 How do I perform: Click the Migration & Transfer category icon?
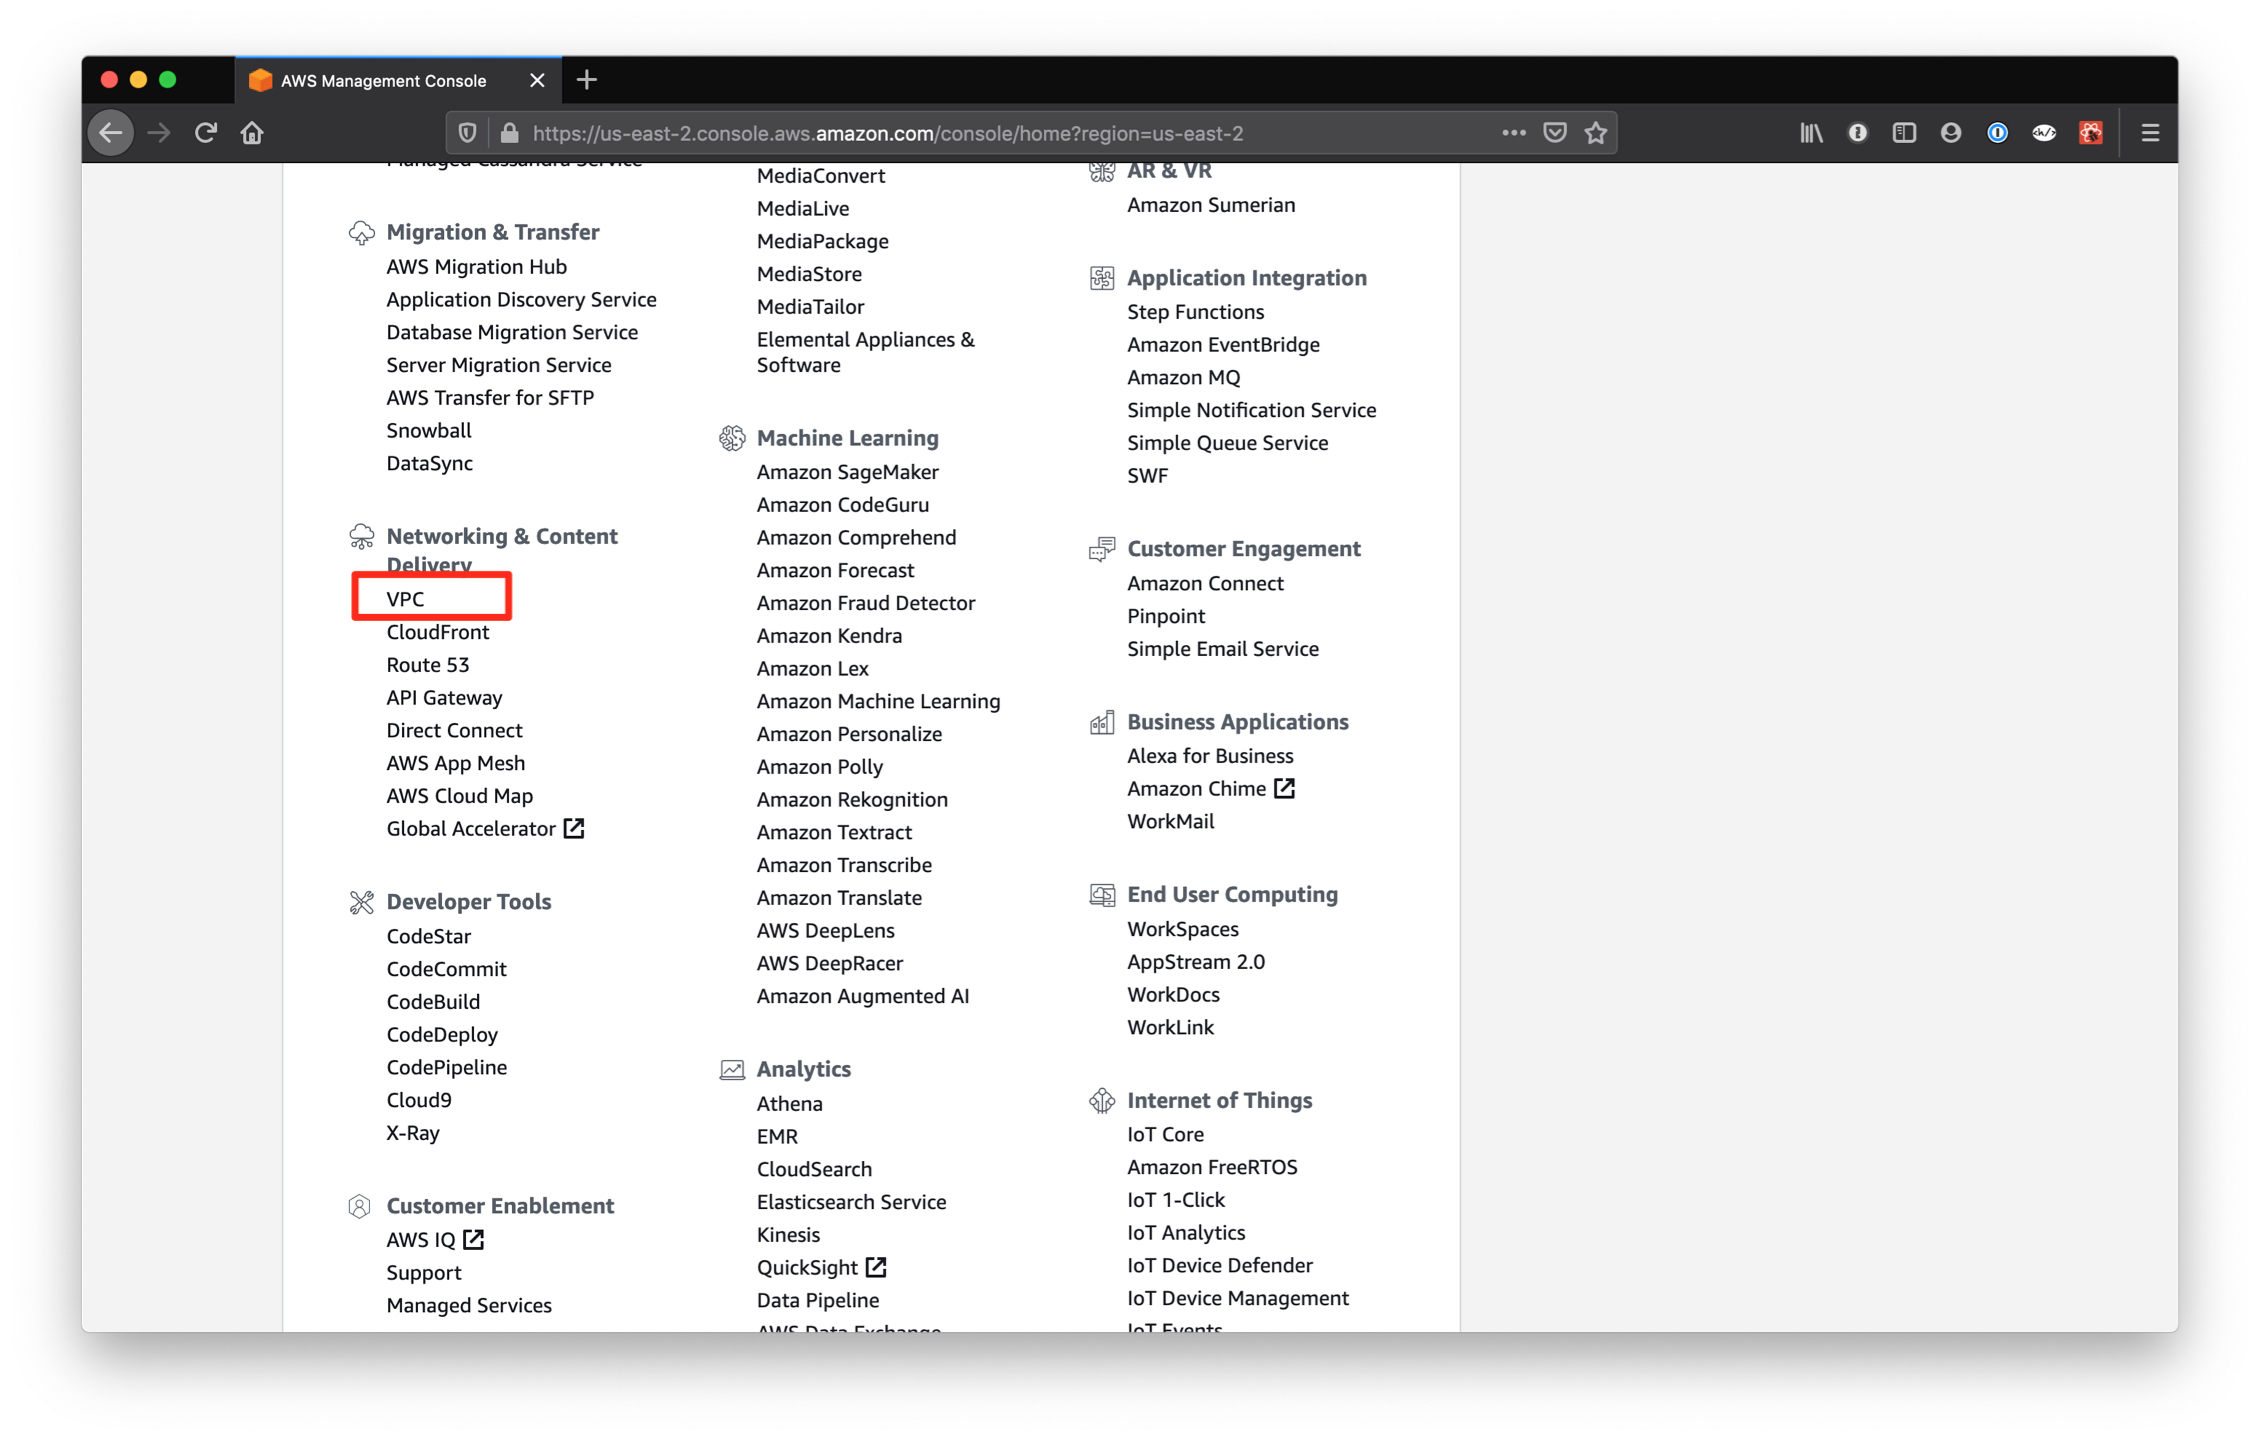pyautogui.click(x=360, y=231)
